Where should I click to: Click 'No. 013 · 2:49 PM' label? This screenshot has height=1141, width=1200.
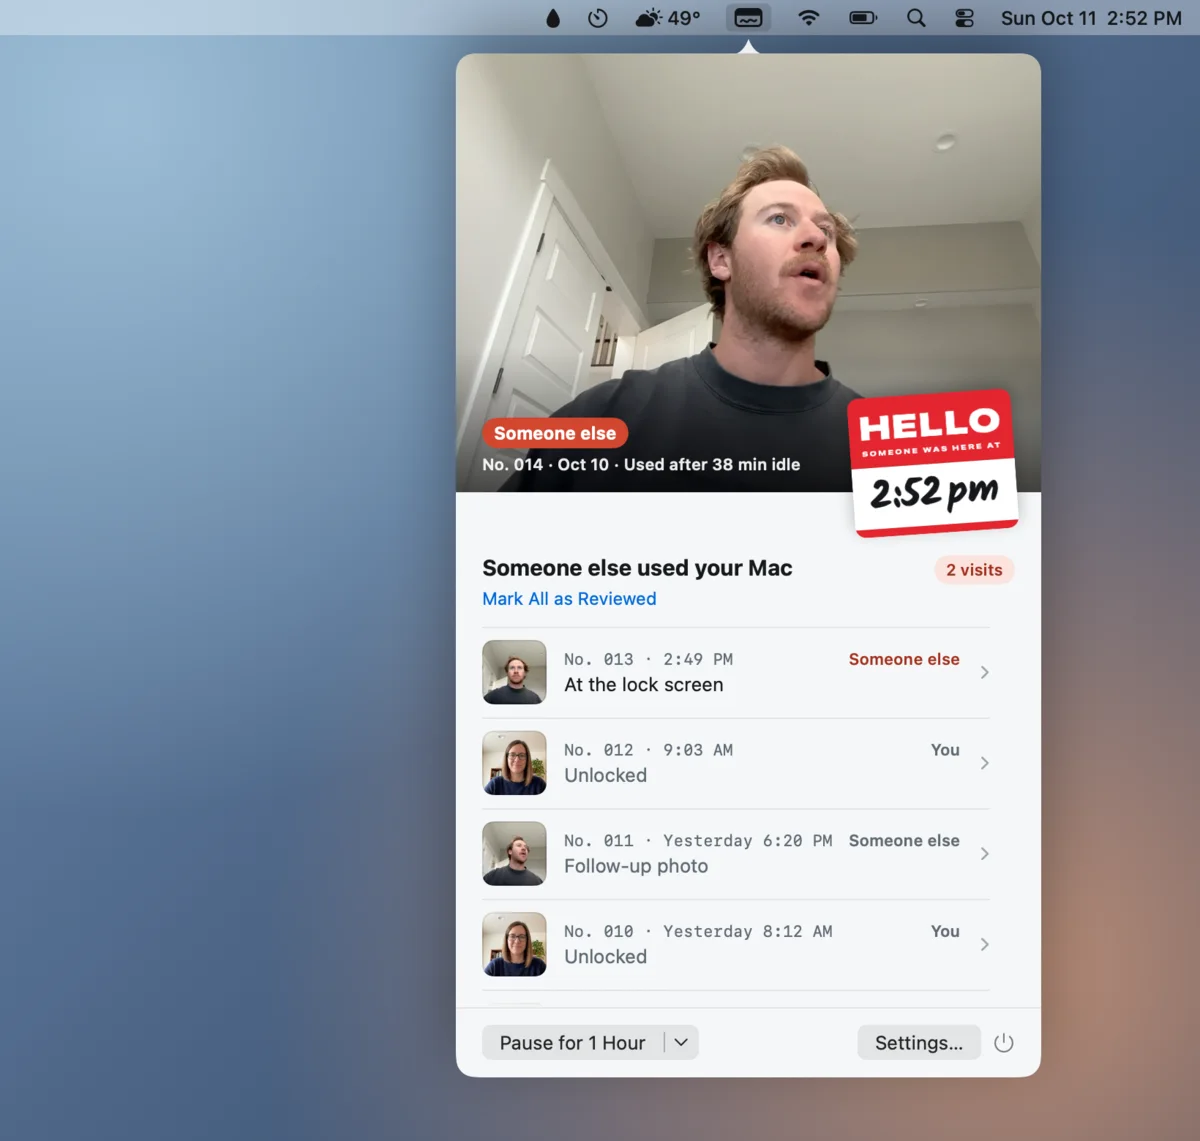pos(648,659)
